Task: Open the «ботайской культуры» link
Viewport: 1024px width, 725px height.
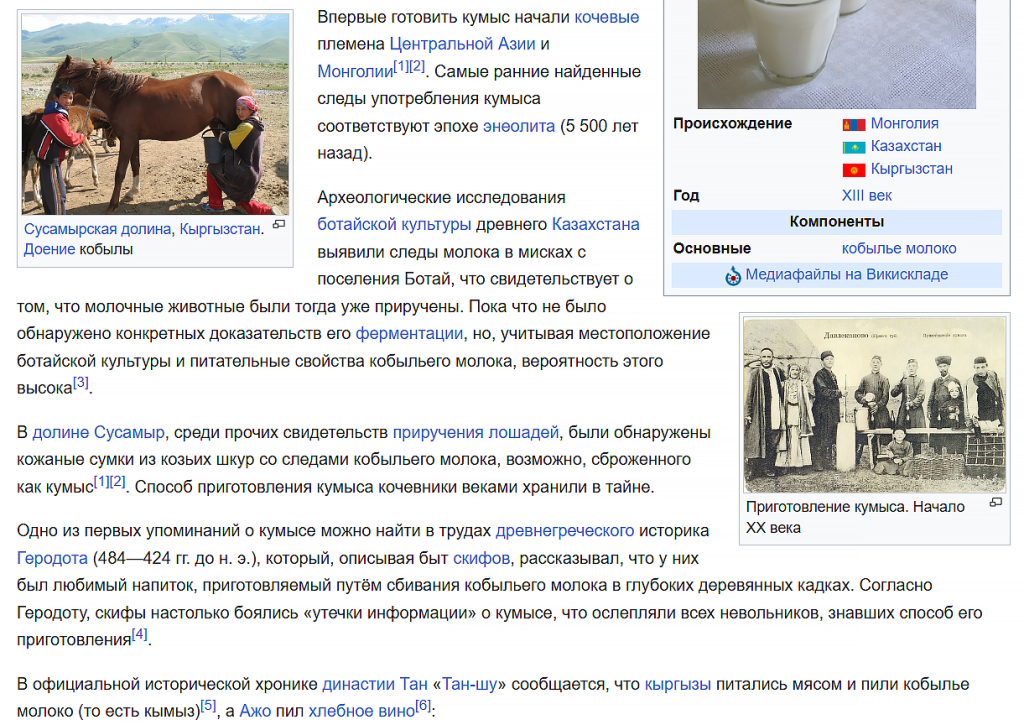Action: click(394, 224)
